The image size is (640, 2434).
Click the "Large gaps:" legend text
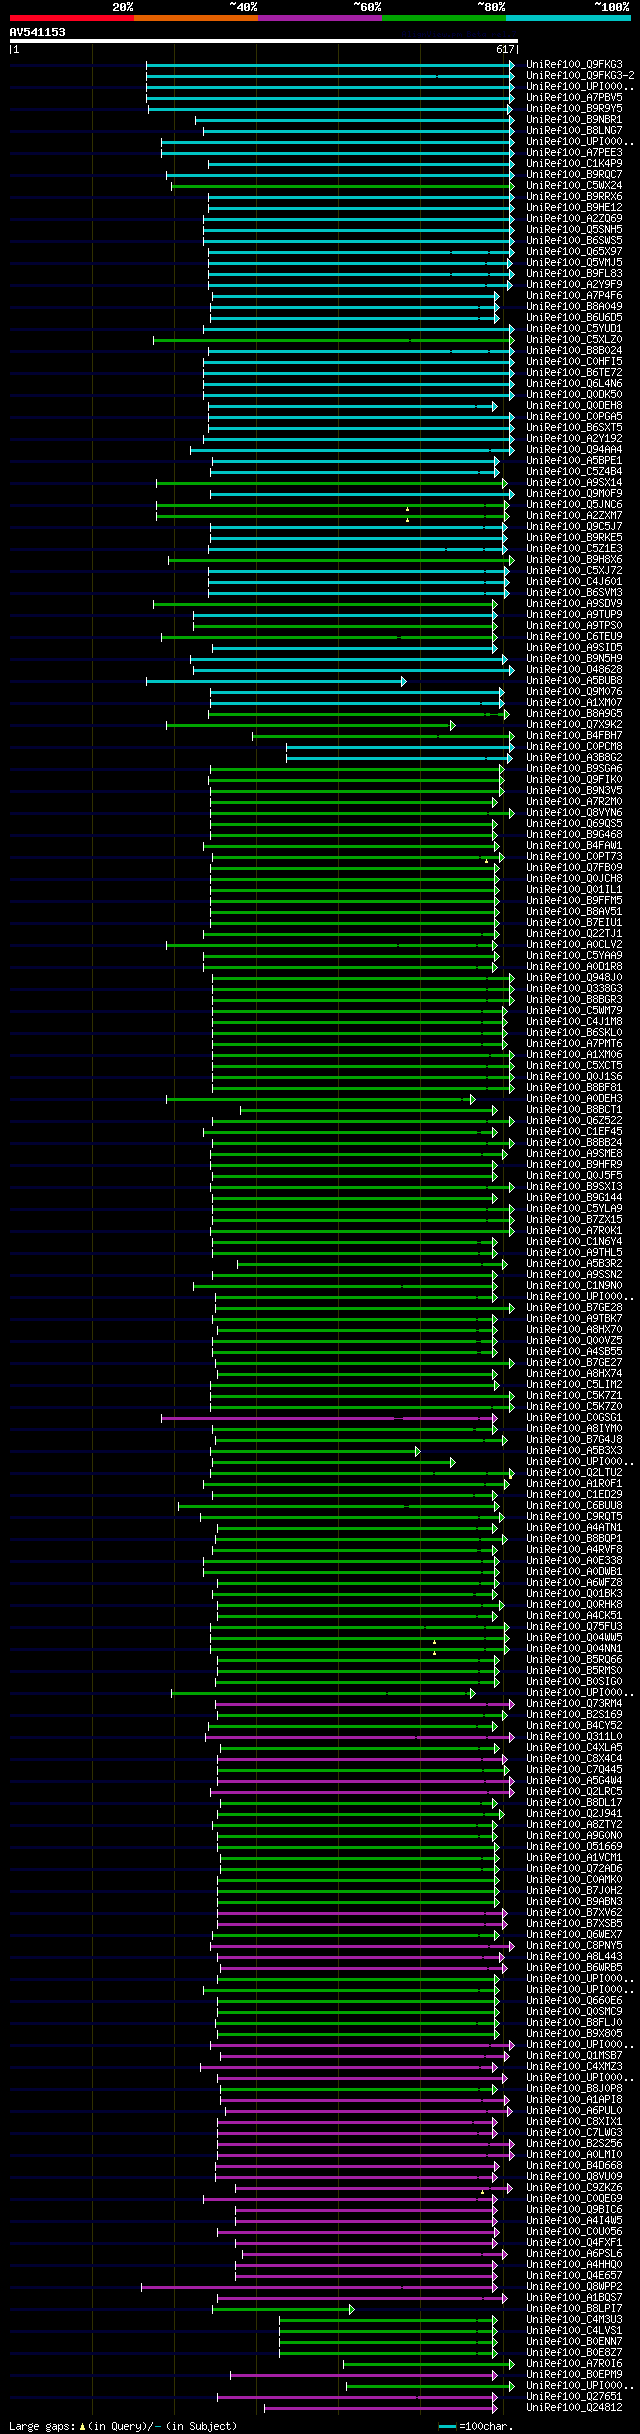[42, 2427]
